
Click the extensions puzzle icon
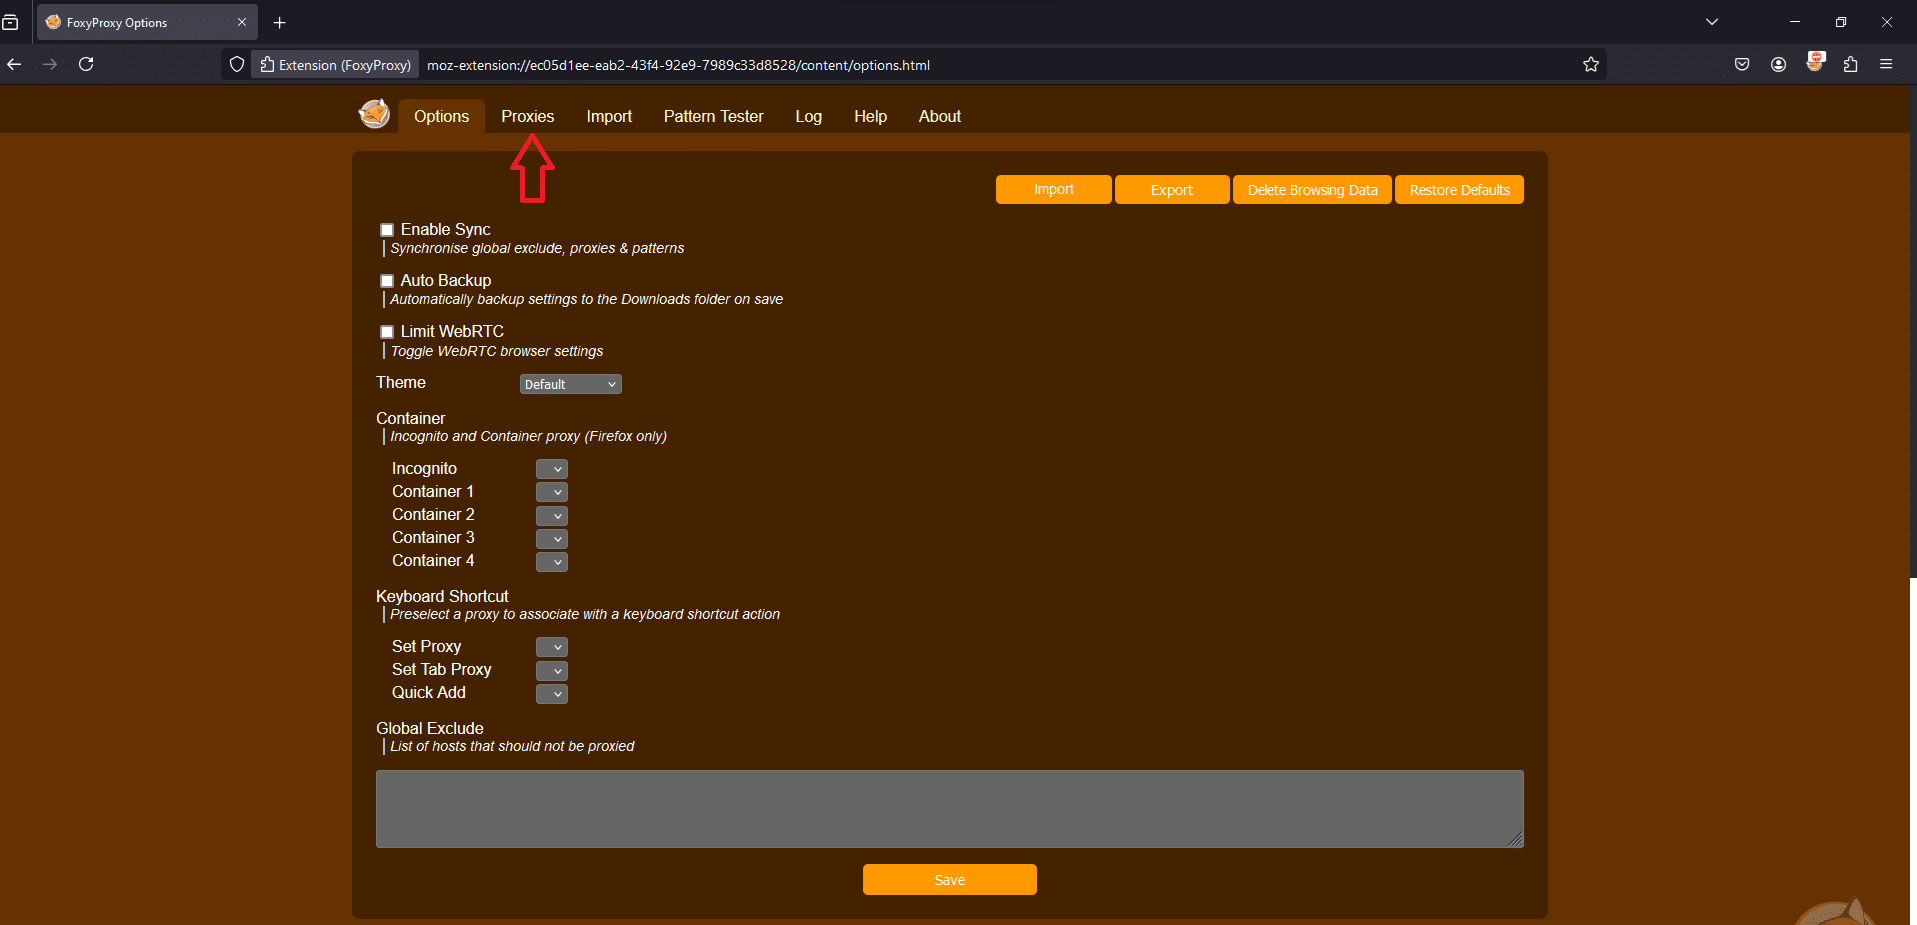click(1851, 64)
